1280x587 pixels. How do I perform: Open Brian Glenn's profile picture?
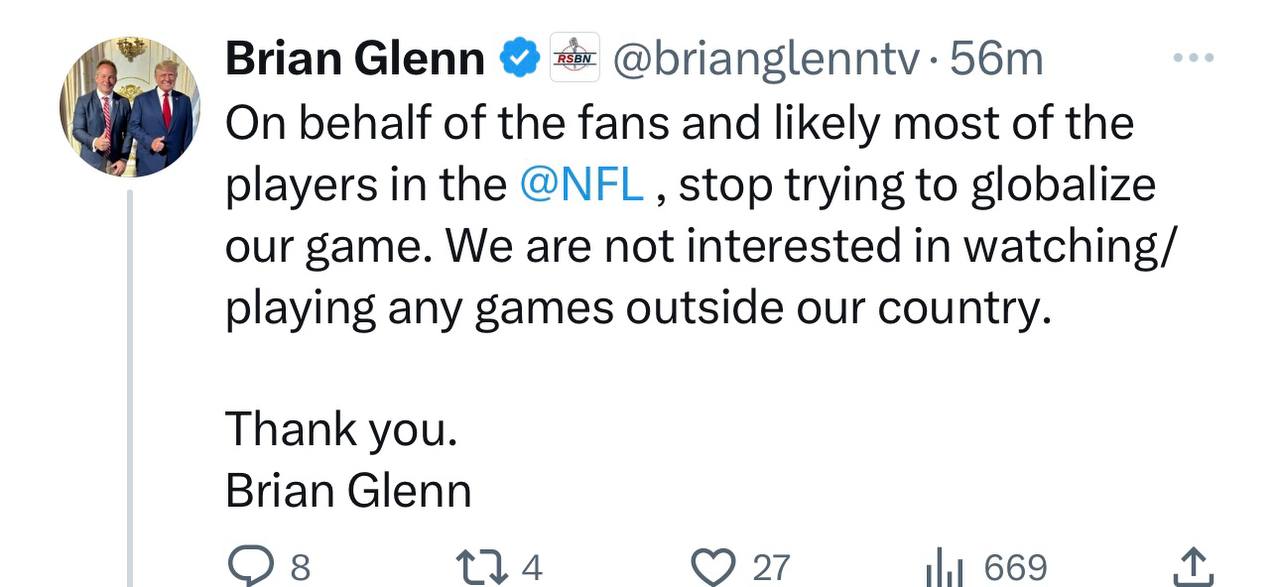pyautogui.click(x=131, y=107)
